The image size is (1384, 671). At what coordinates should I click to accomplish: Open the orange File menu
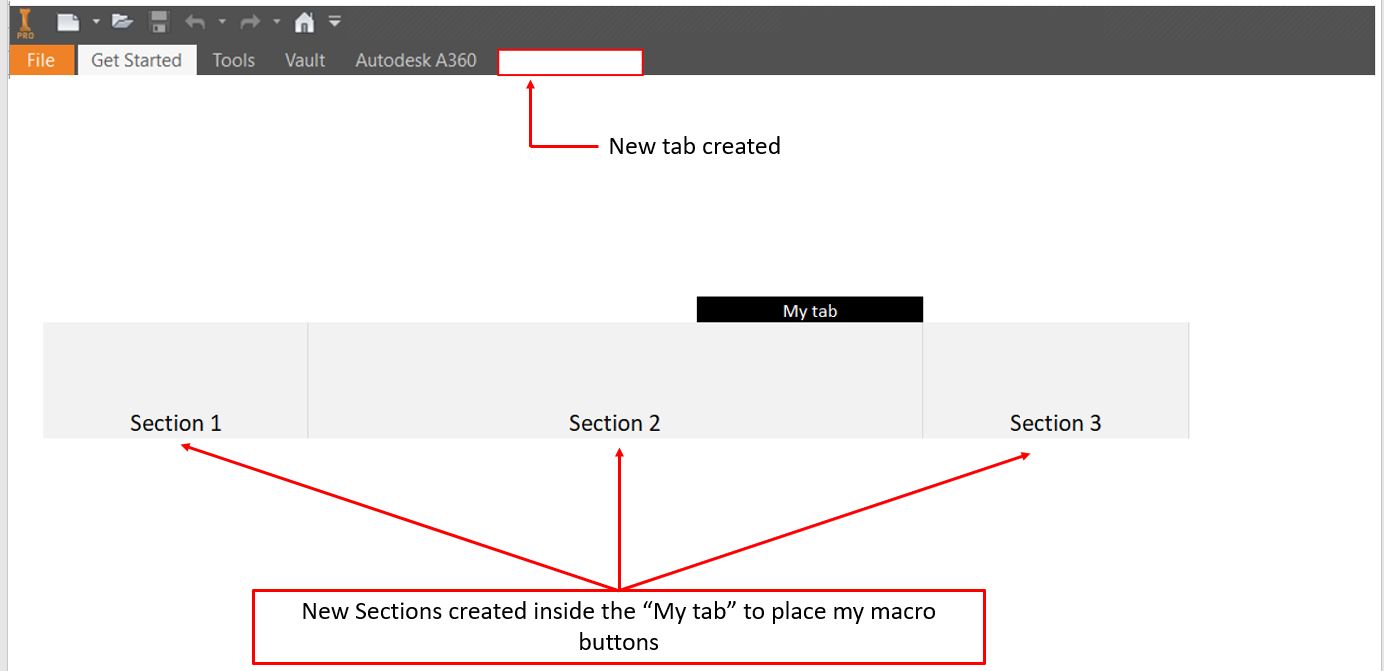click(x=41, y=60)
